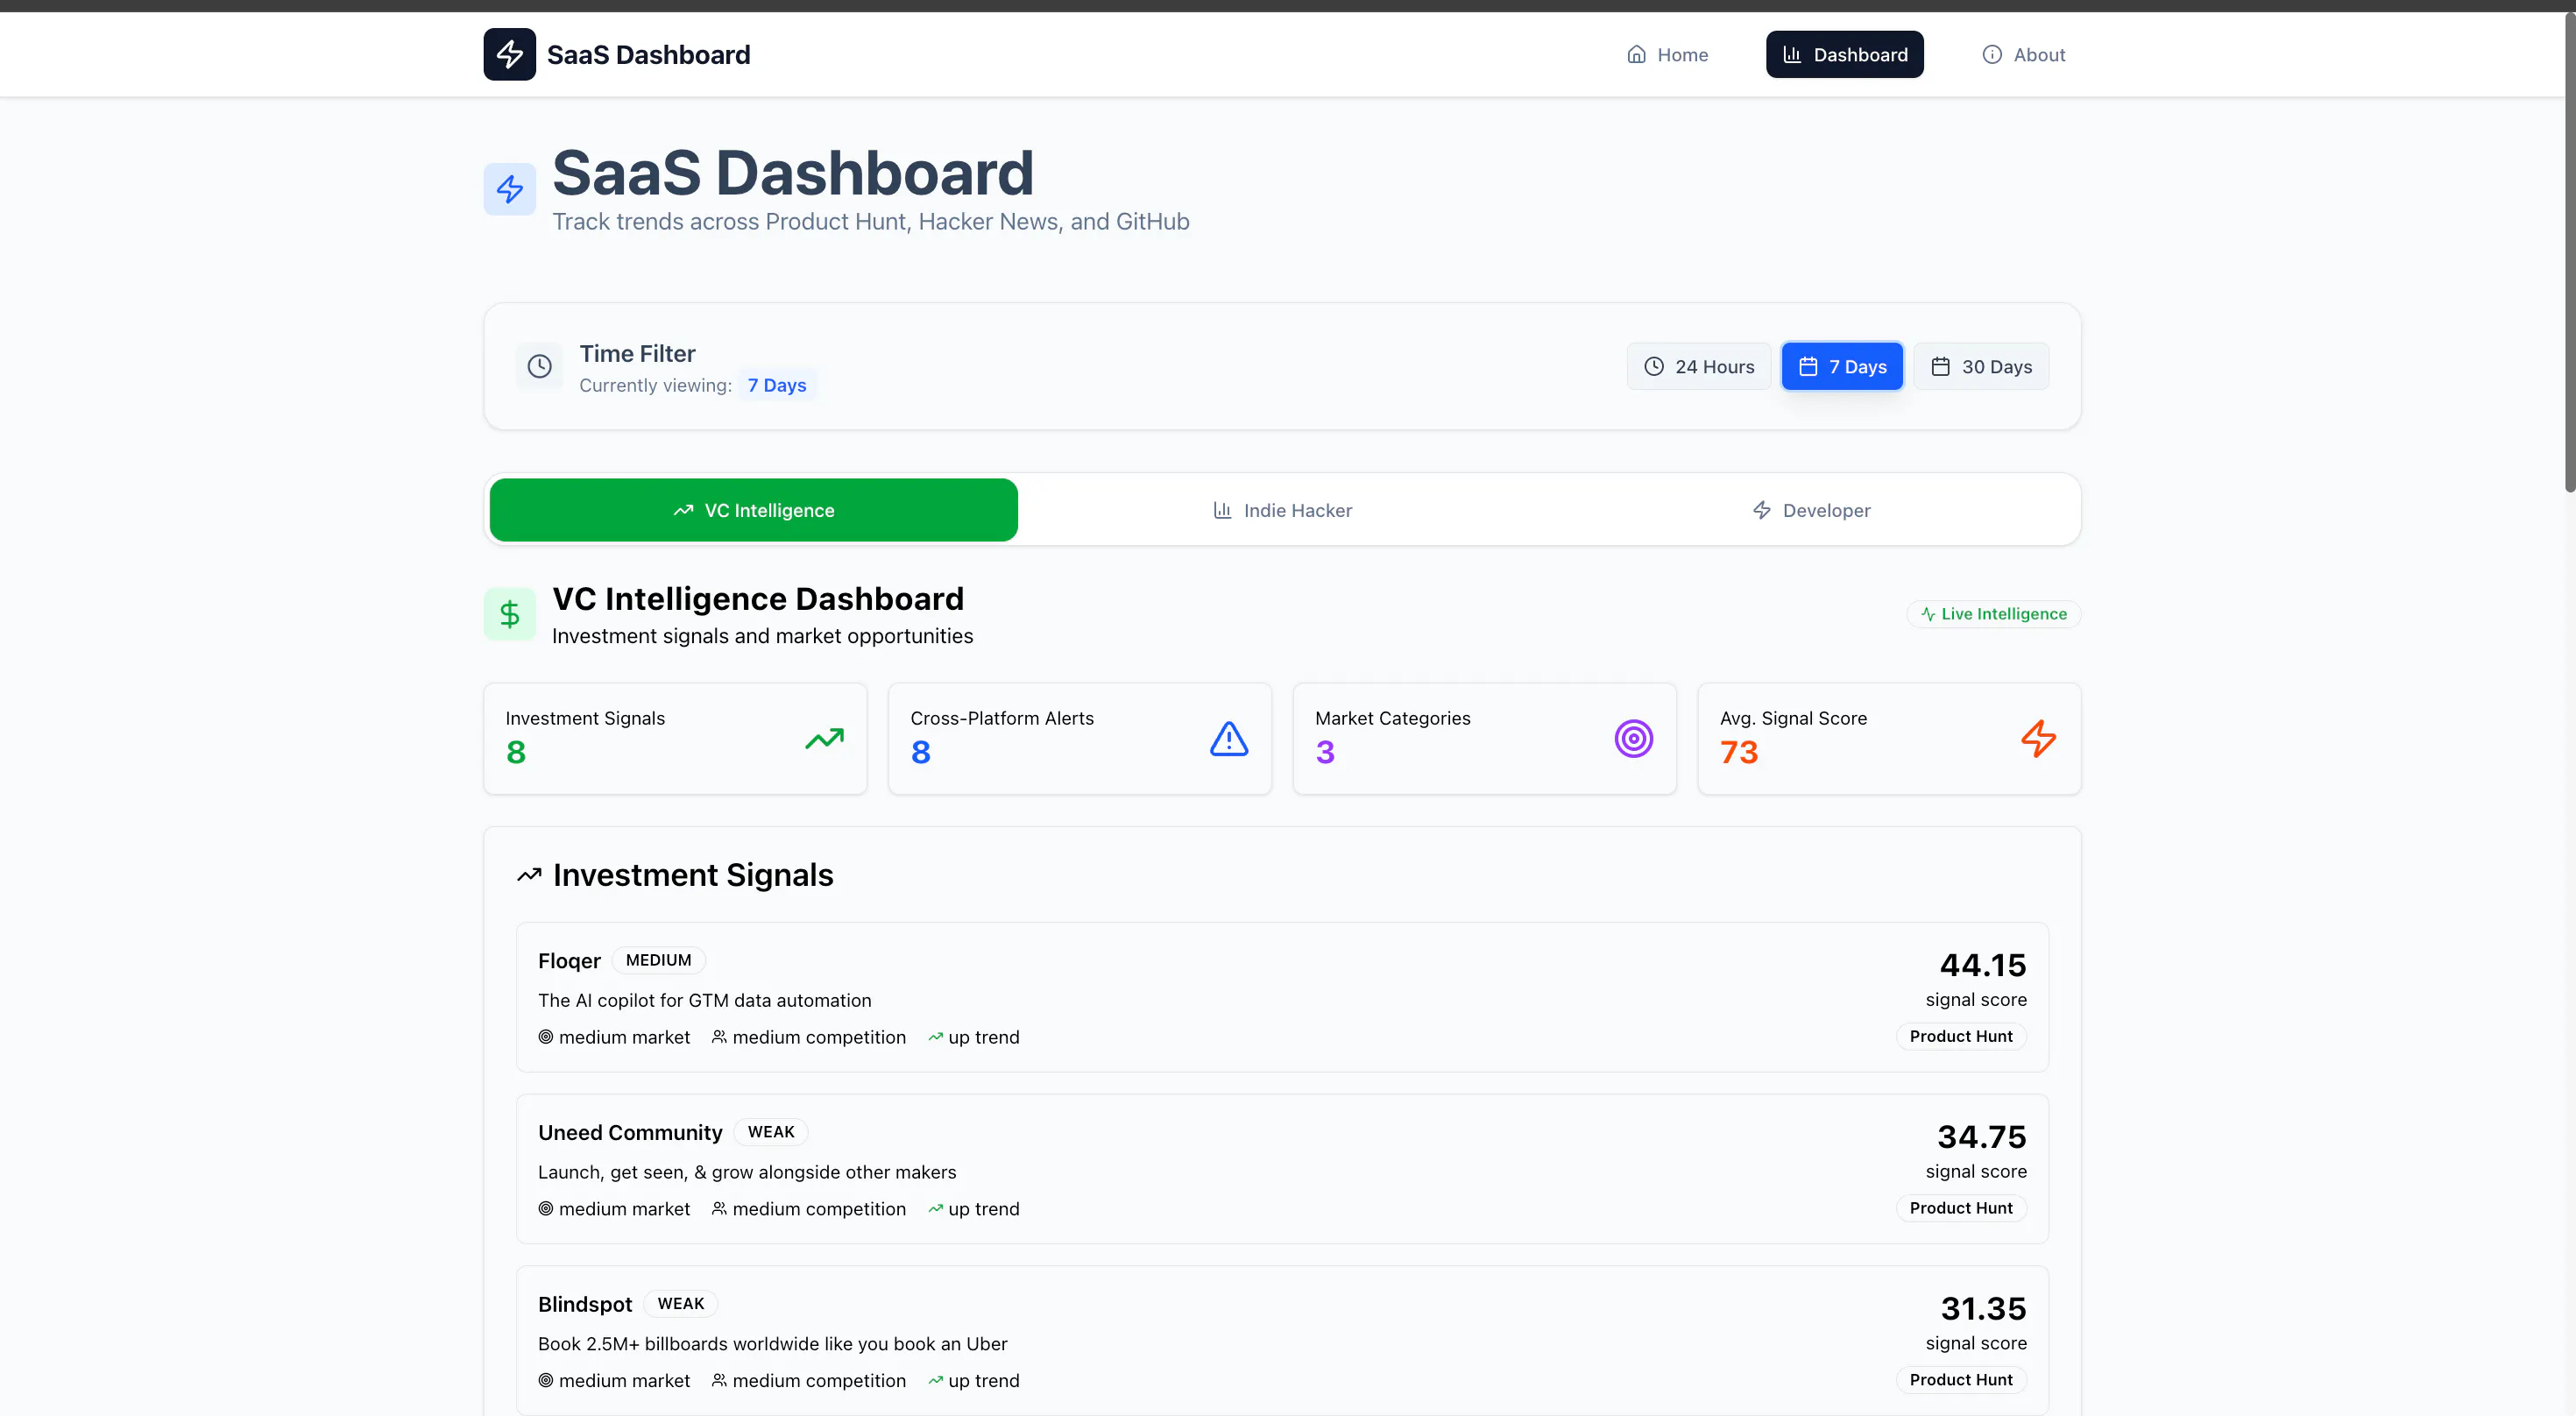2576x1416 pixels.
Task: Click orange bolt icon in Avg. Signal Score
Action: (x=2038, y=739)
